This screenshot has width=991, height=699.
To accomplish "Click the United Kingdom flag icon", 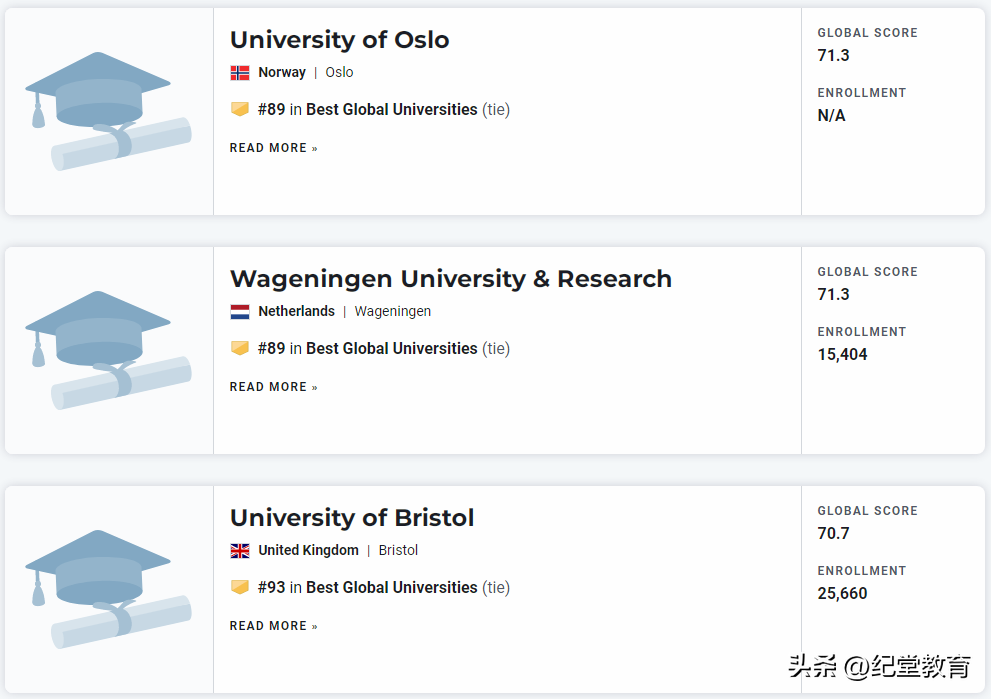I will 240,551.
